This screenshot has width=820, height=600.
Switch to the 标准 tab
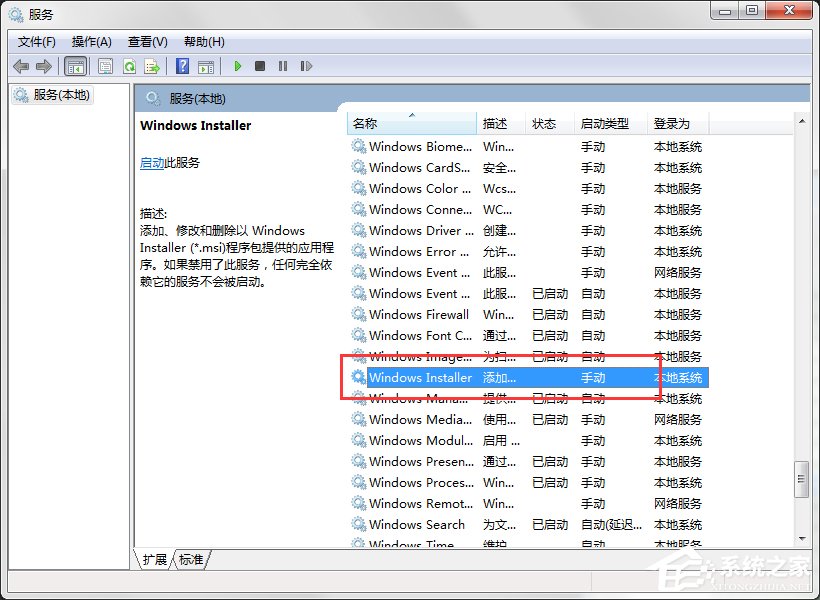point(188,560)
